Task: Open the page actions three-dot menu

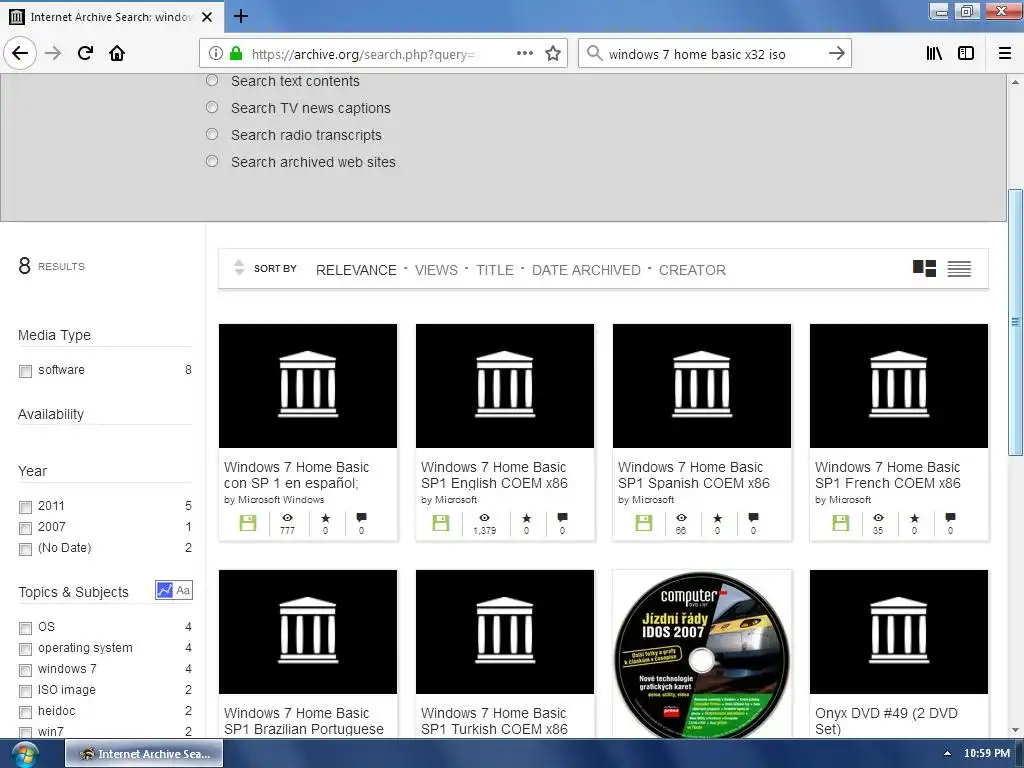Action: coord(524,53)
